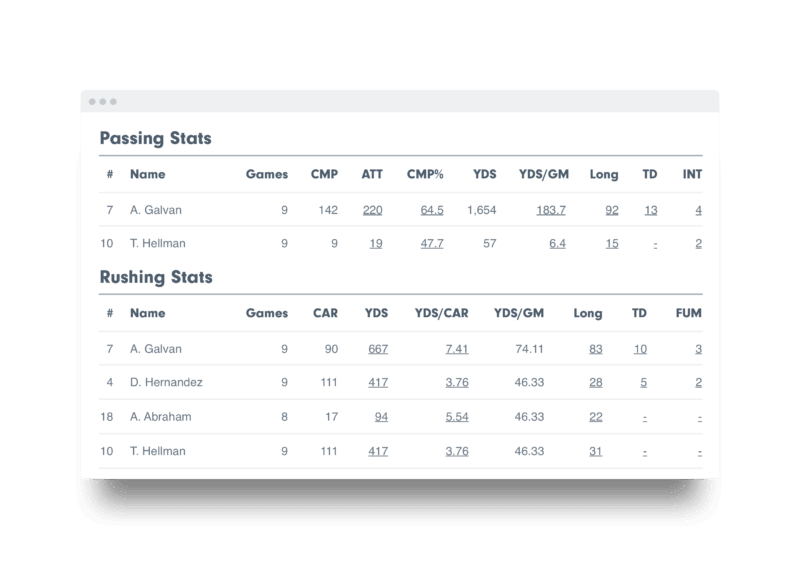Click the 7.41 yards per carry link
The height and width of the screenshot is (569, 800).
pos(457,349)
